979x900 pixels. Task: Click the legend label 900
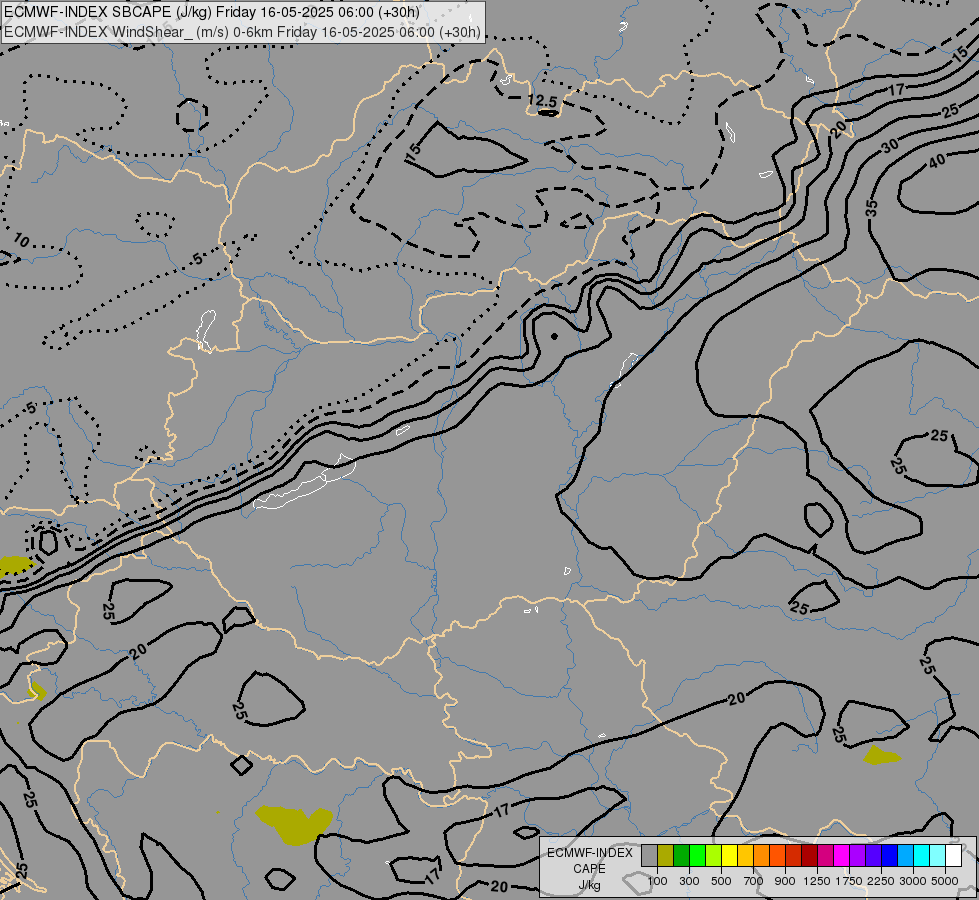pos(785,881)
